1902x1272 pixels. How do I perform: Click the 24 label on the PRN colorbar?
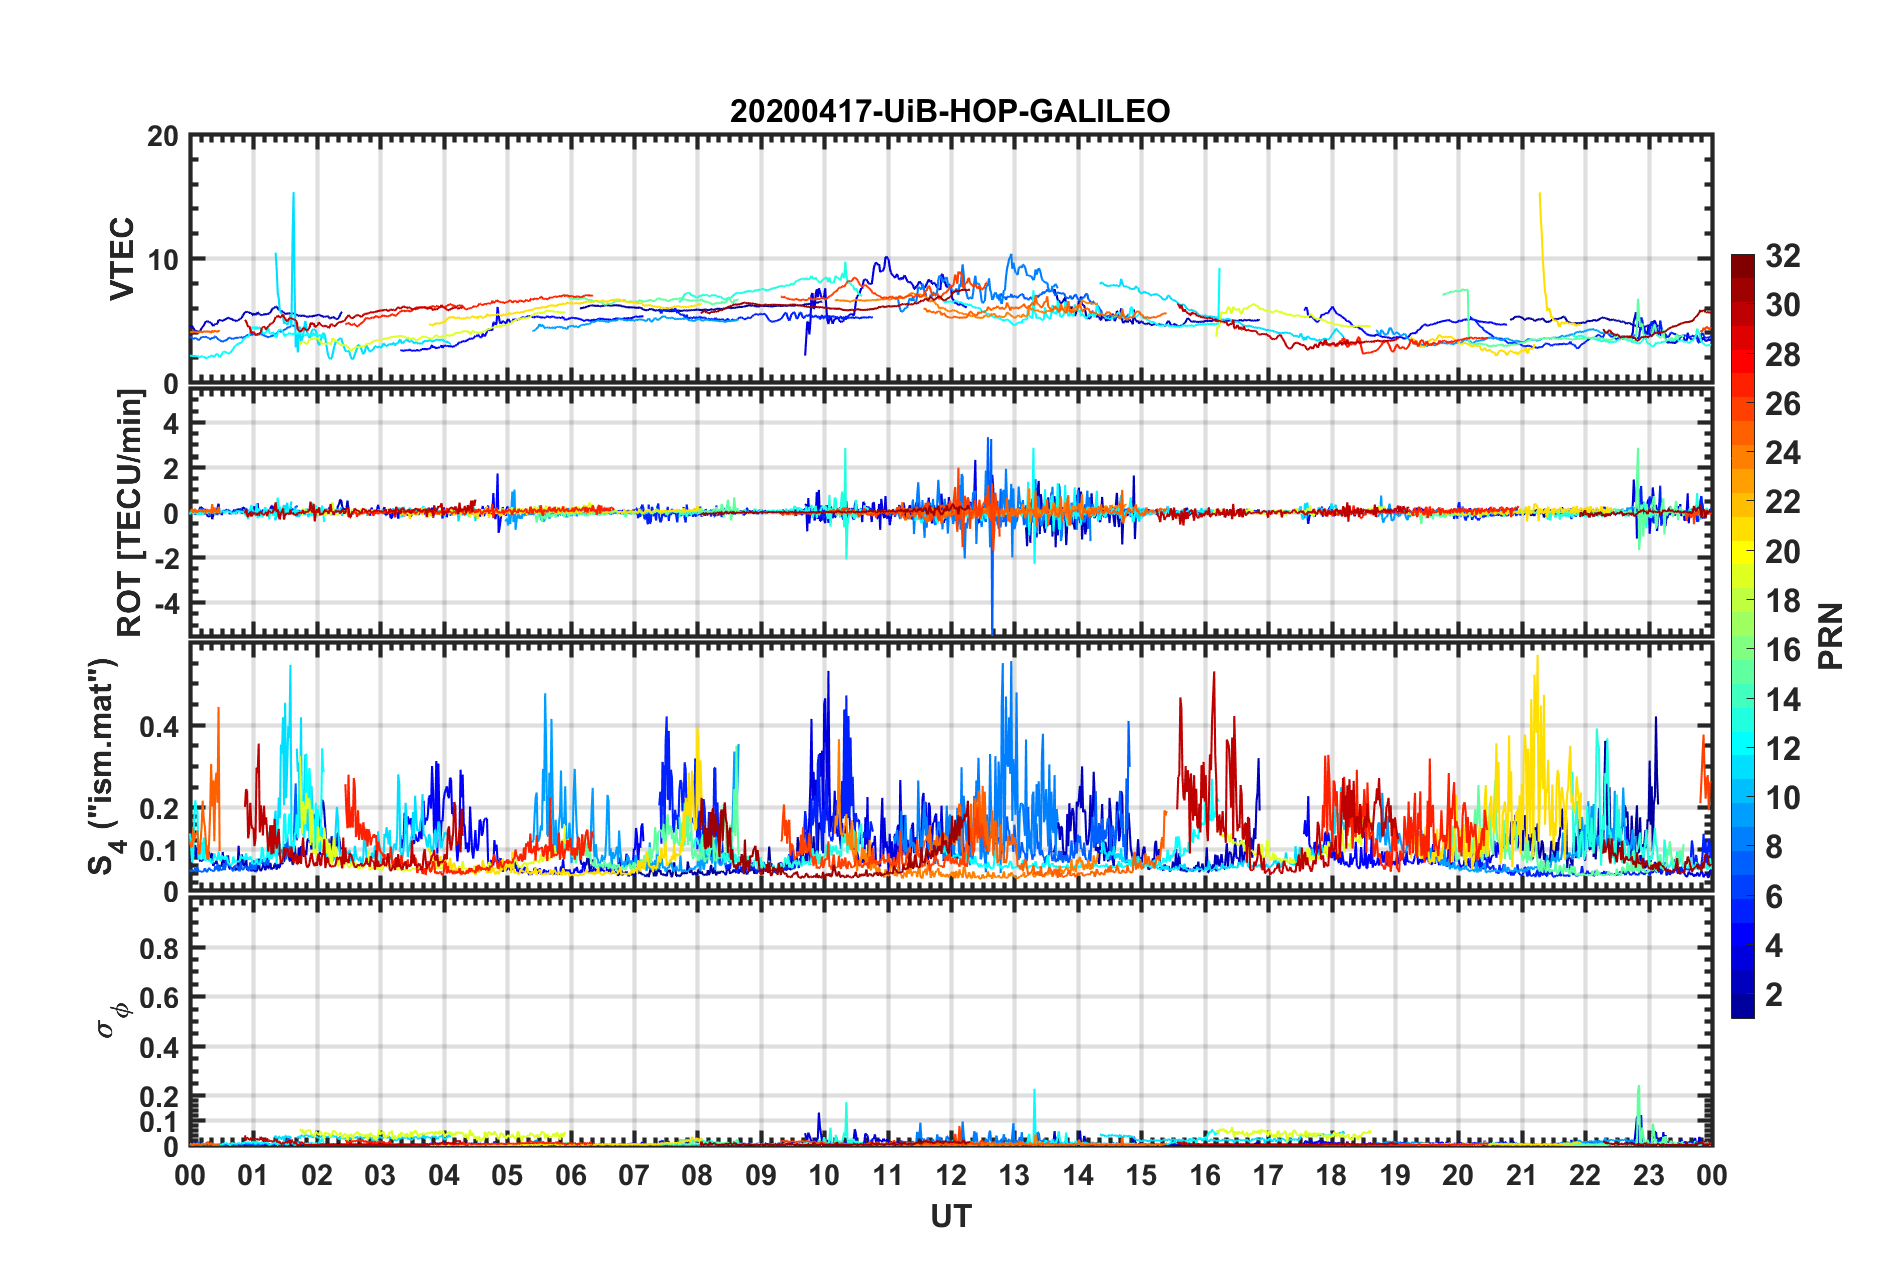pyautogui.click(x=1782, y=453)
